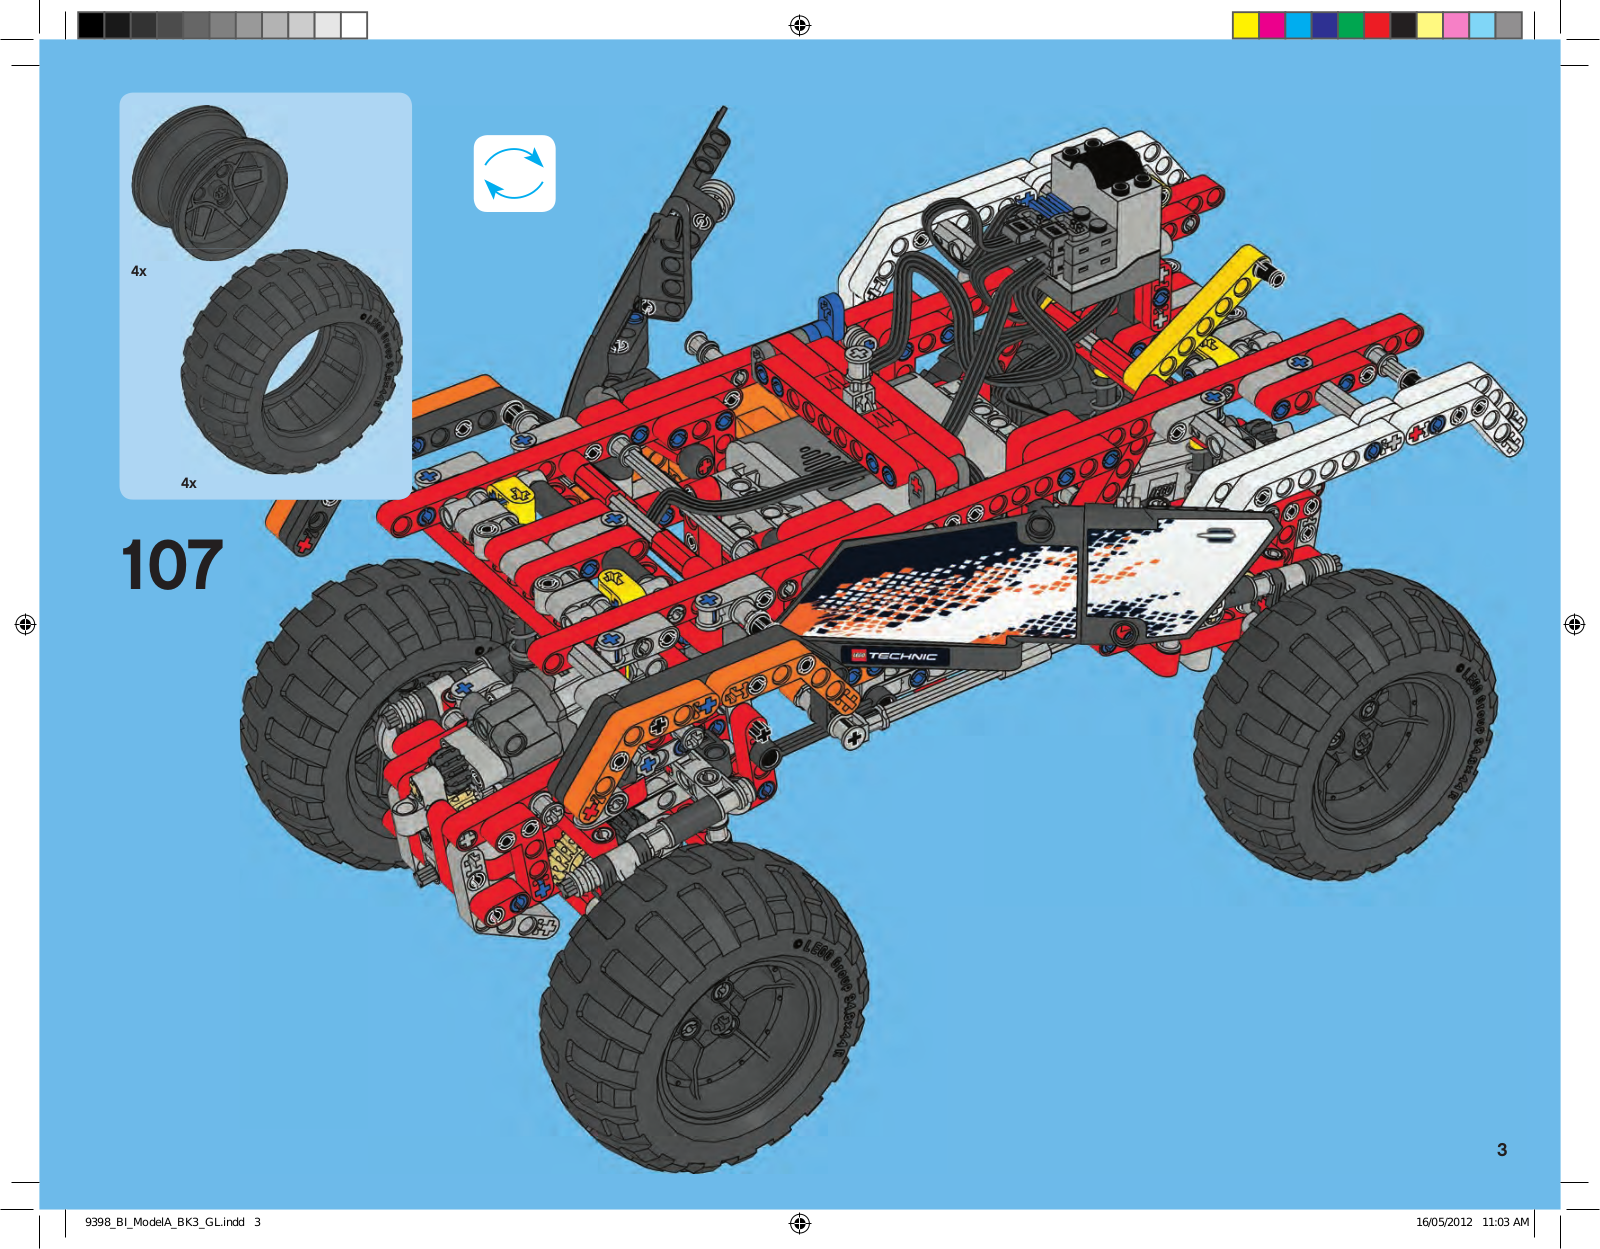Select the black wheel rim part image

click(x=210, y=183)
